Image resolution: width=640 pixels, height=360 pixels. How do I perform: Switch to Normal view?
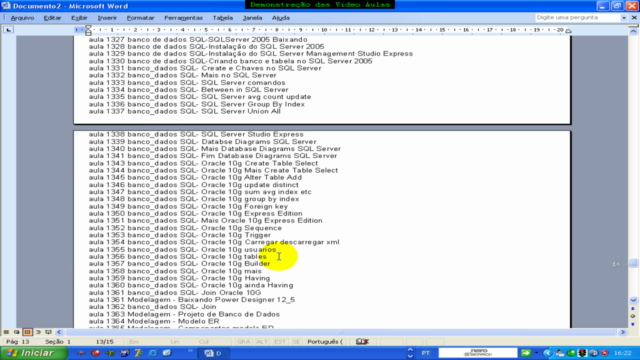(x=6, y=332)
